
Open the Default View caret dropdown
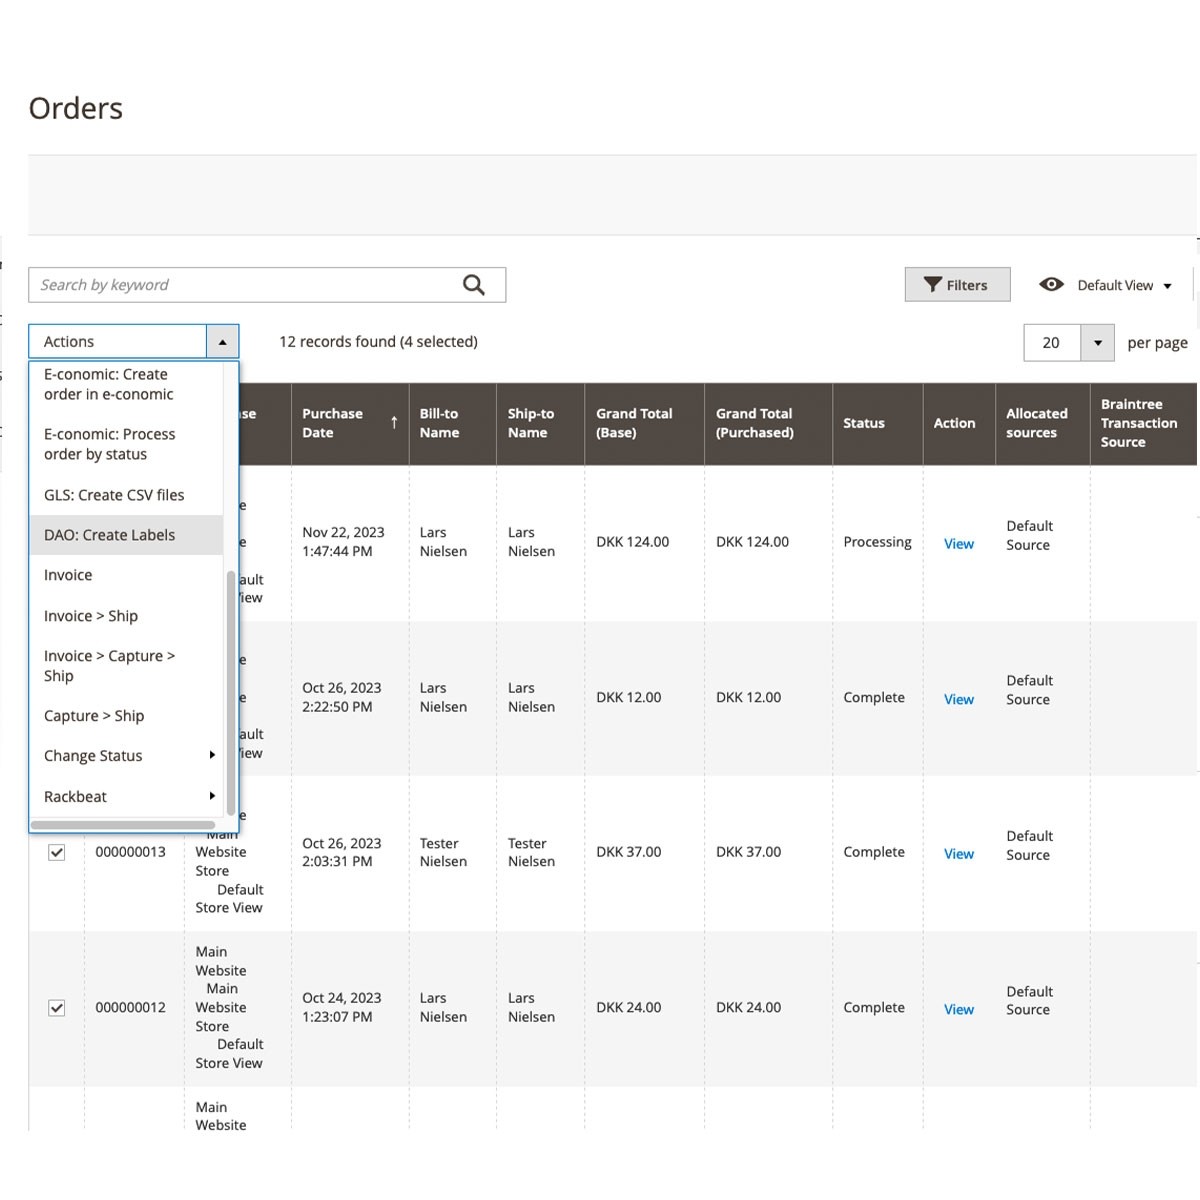[1167, 286]
